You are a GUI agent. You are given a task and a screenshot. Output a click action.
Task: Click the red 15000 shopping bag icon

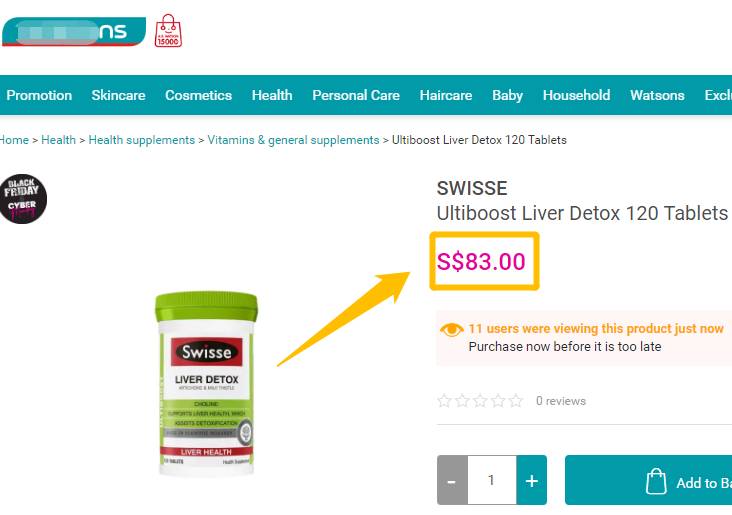click(x=168, y=31)
